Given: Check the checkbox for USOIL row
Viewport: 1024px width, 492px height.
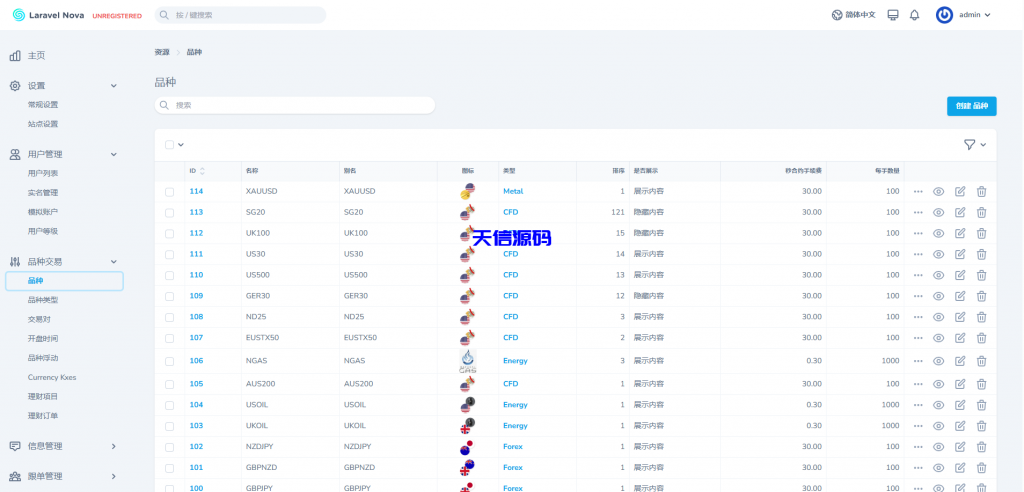Looking at the screenshot, I should pyautogui.click(x=170, y=405).
